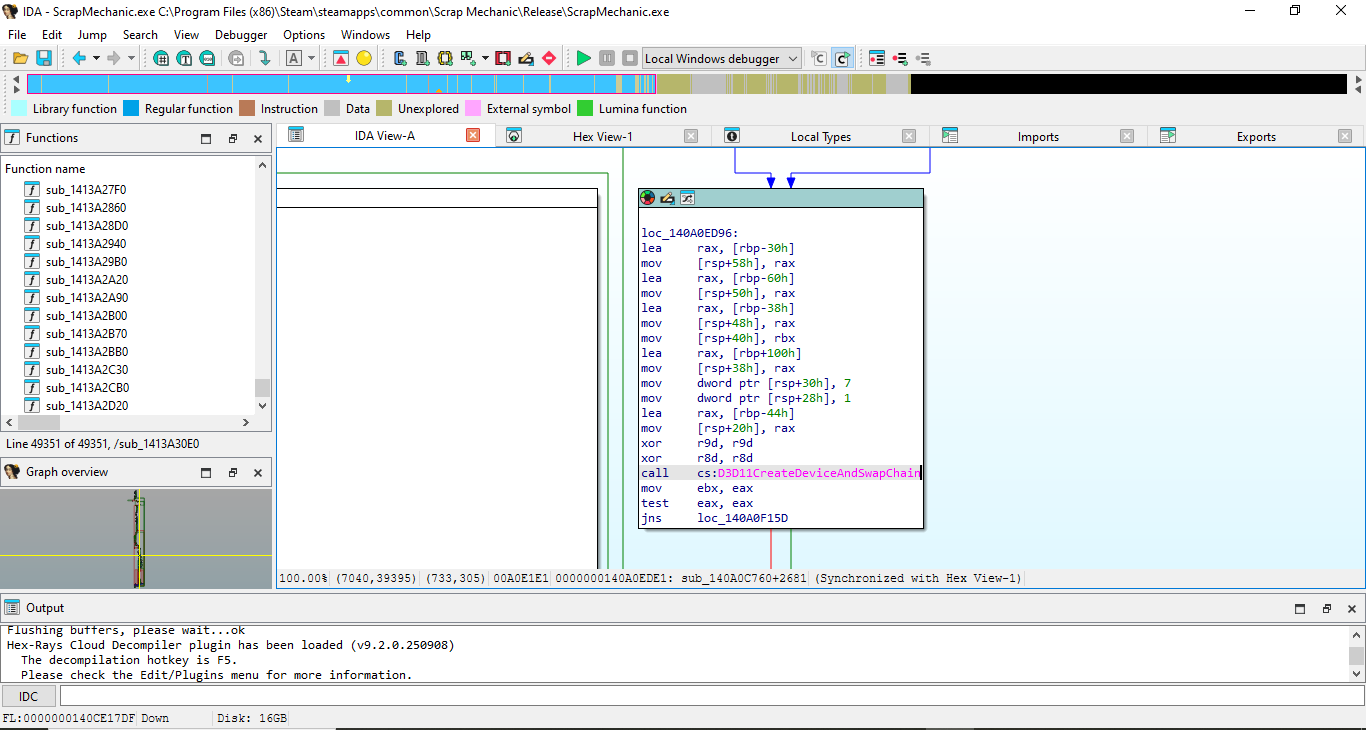Click the gray window-with-plus view icon
The height and width of the screenshot is (730, 1366).
[x=422, y=58]
